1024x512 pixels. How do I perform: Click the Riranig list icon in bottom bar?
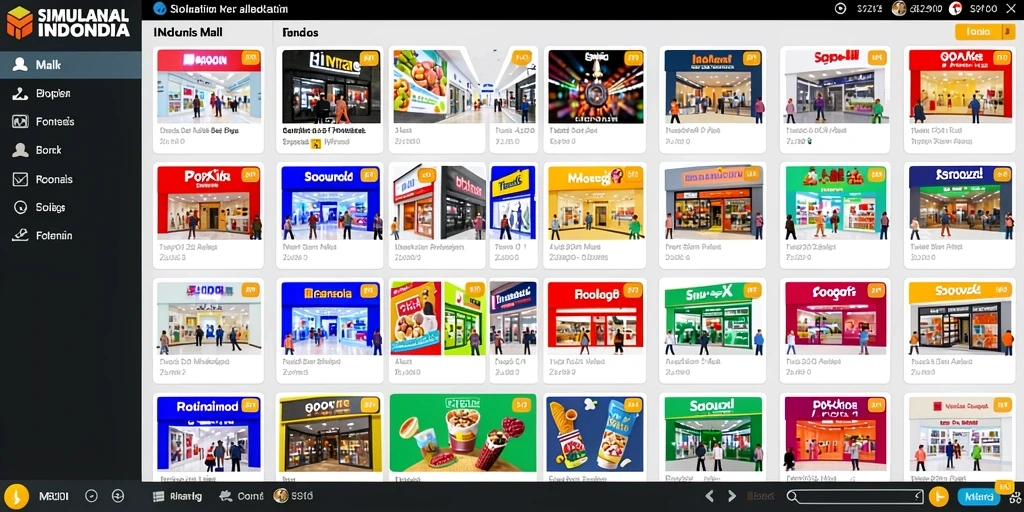pos(158,496)
